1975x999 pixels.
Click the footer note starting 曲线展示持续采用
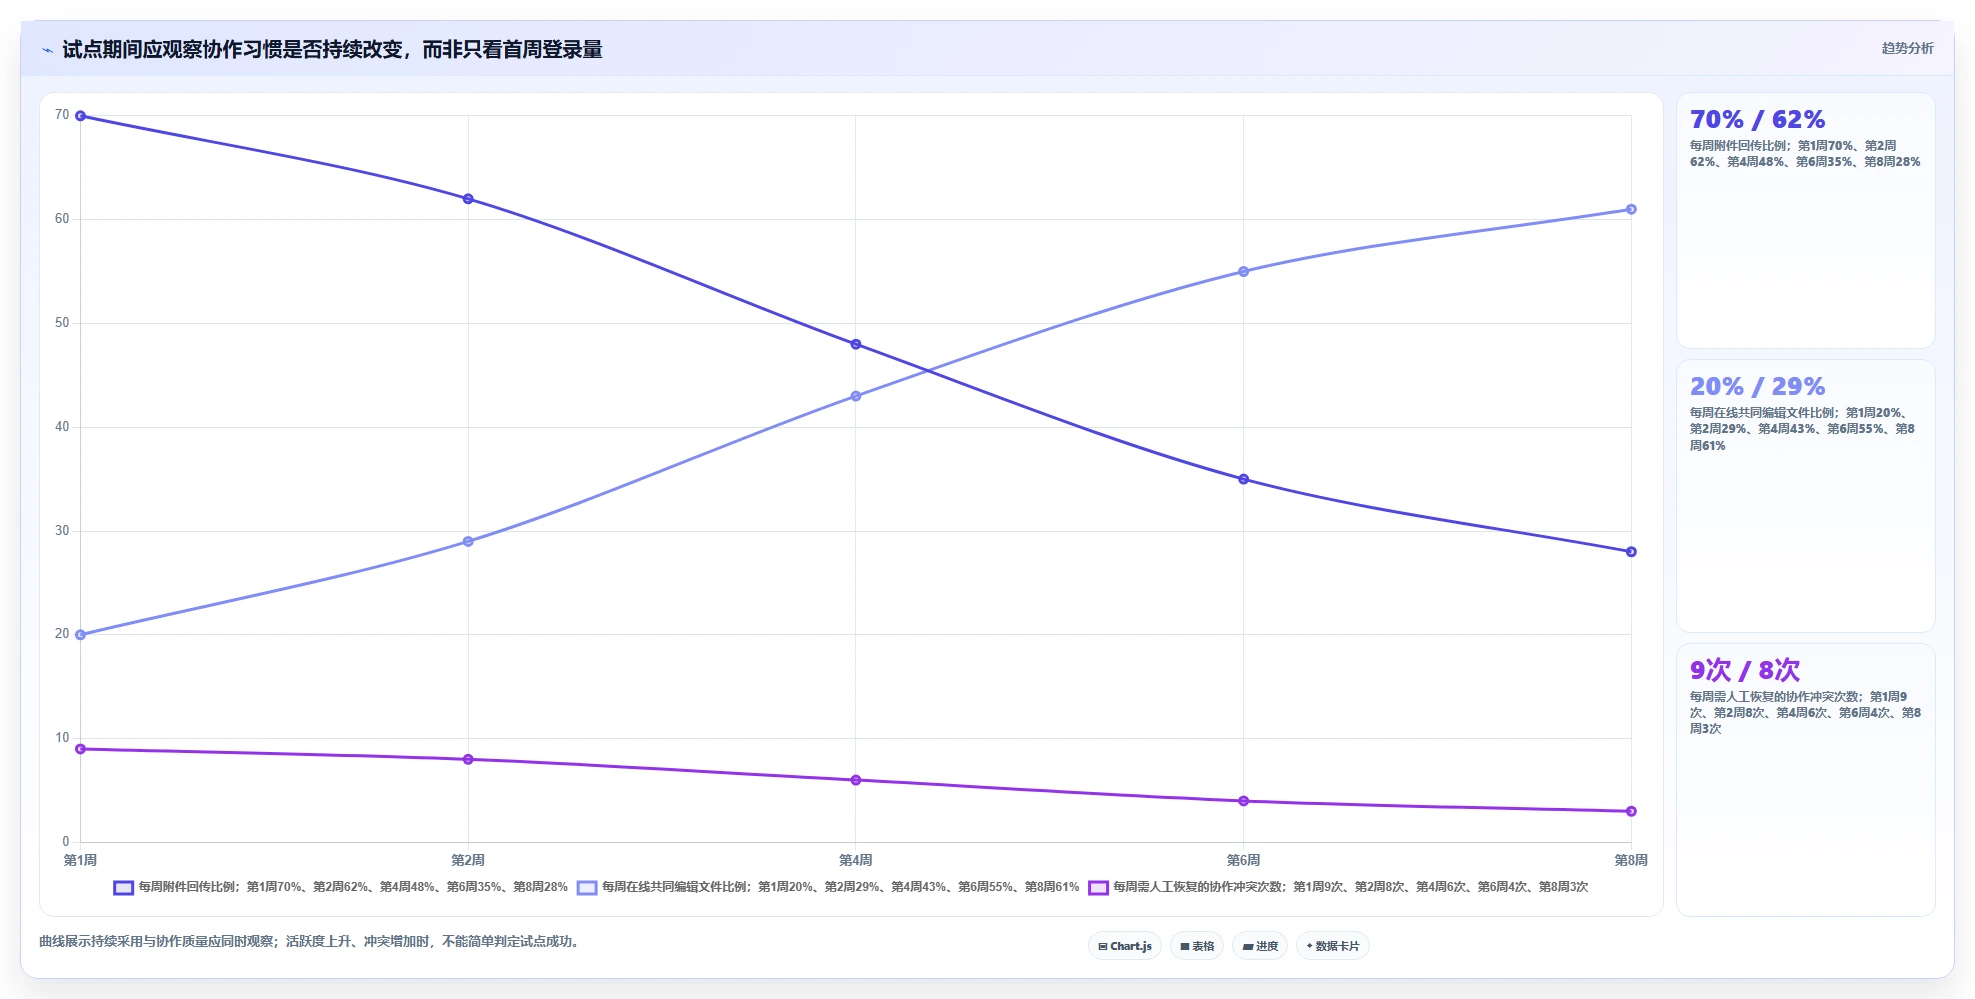point(310,941)
